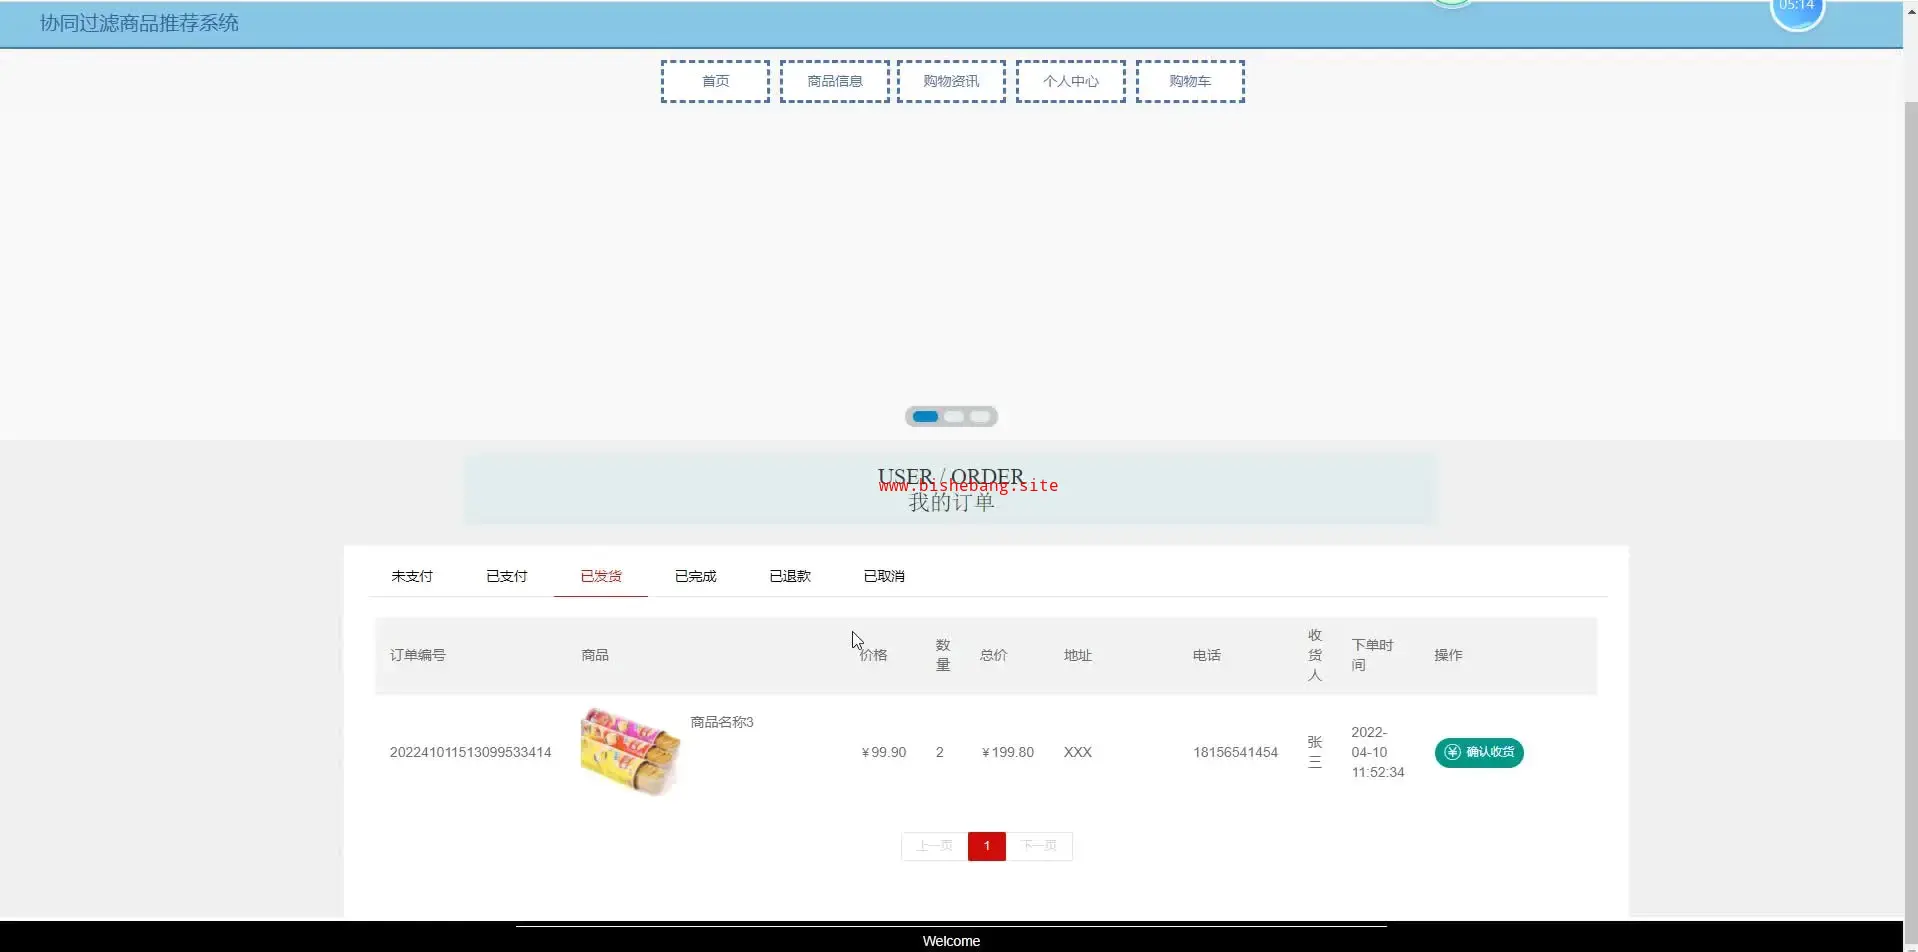This screenshot has width=1918, height=952.
Task: Click the 商品名称3 product name
Action: [722, 722]
